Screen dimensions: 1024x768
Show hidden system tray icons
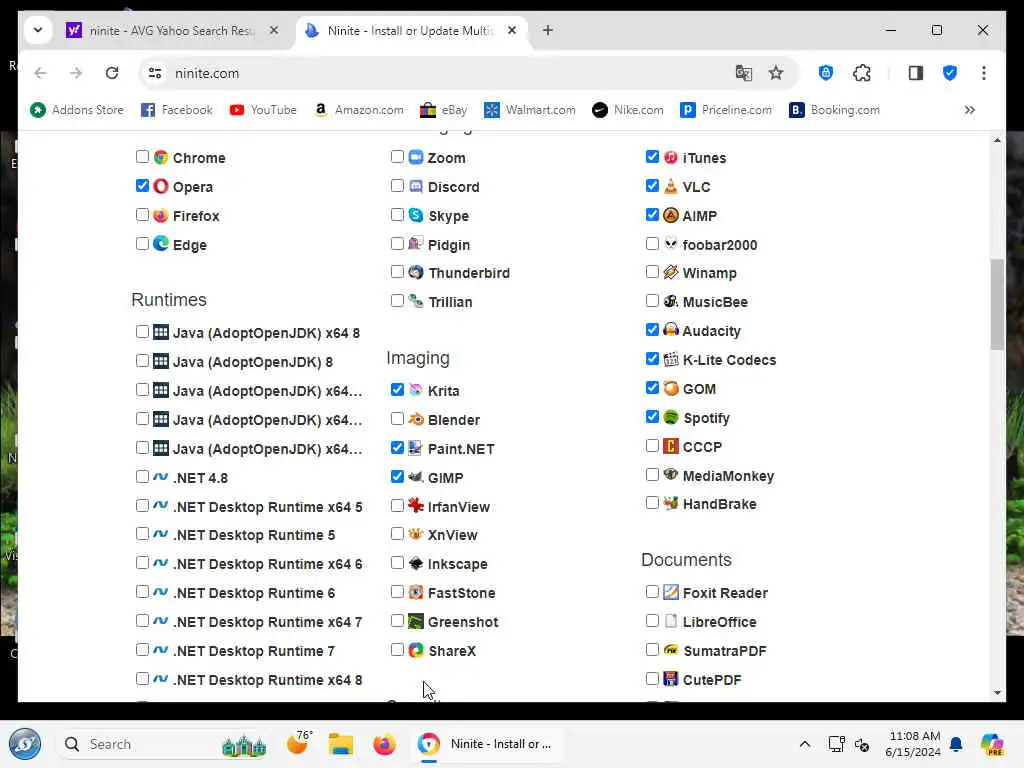(x=805, y=744)
